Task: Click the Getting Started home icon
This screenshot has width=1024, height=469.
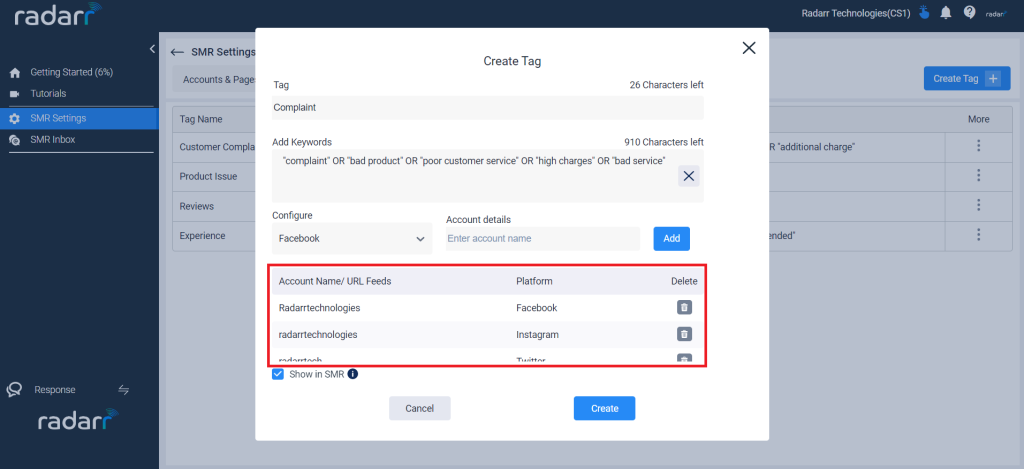Action: 15,73
